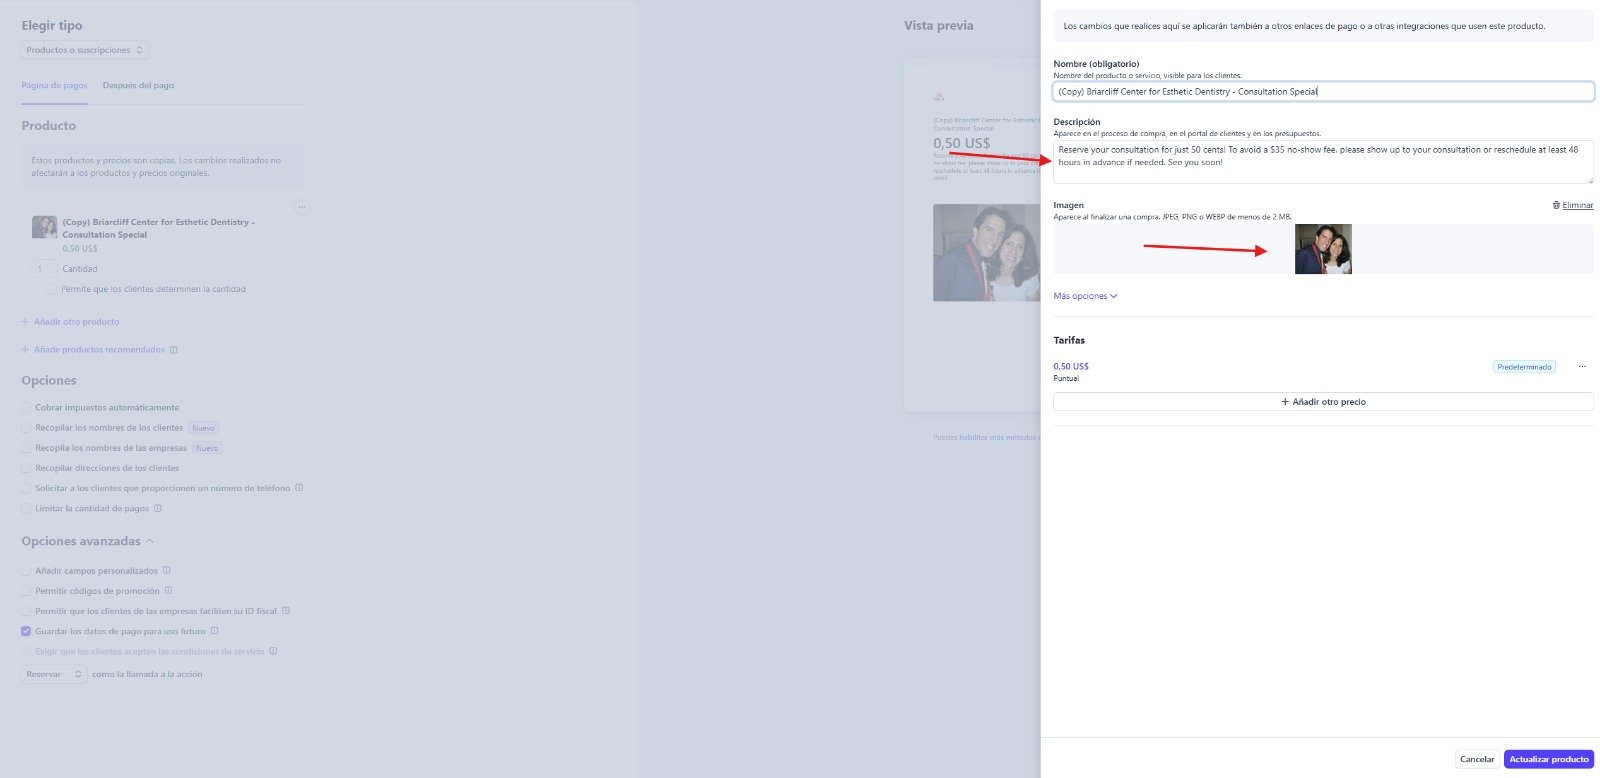Click Eliminar to remove the product image
Image resolution: width=1600 pixels, height=778 pixels.
[1573, 205]
